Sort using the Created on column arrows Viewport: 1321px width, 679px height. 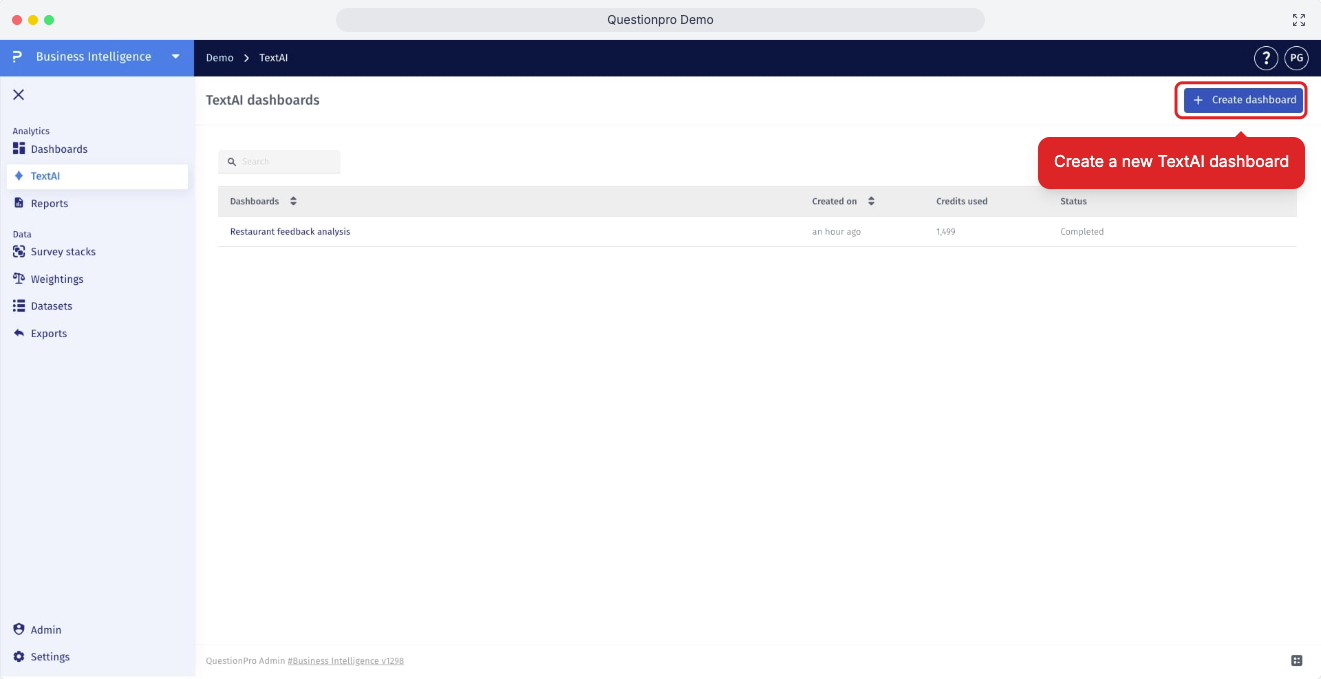(x=871, y=201)
